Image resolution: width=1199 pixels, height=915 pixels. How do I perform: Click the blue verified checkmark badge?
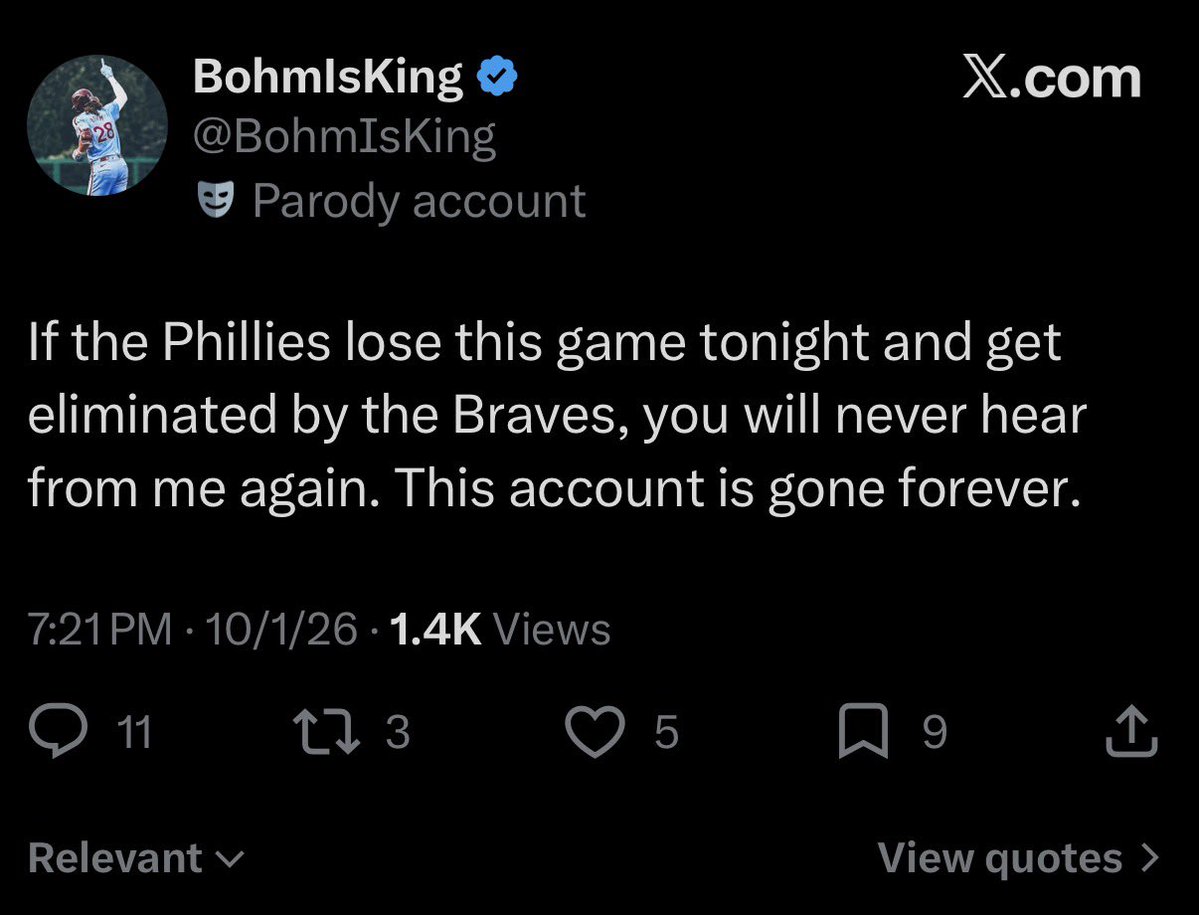coord(498,76)
